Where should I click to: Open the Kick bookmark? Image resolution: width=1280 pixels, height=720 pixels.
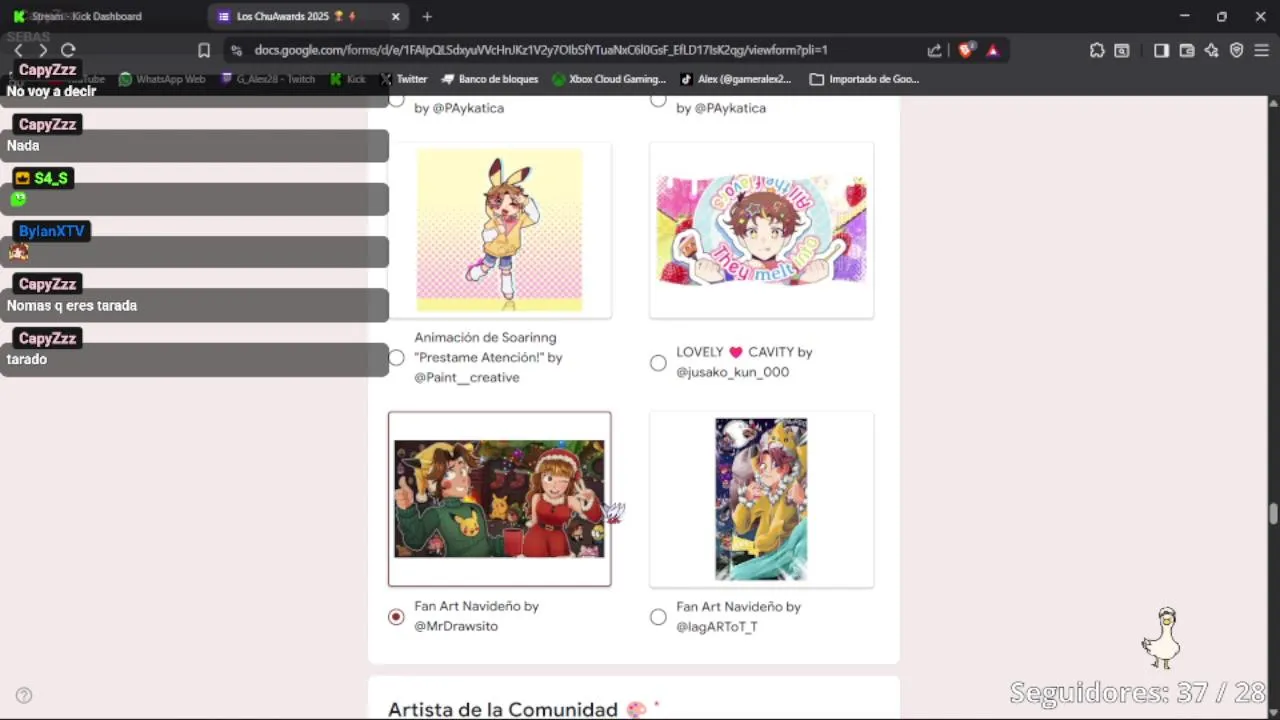tap(348, 79)
